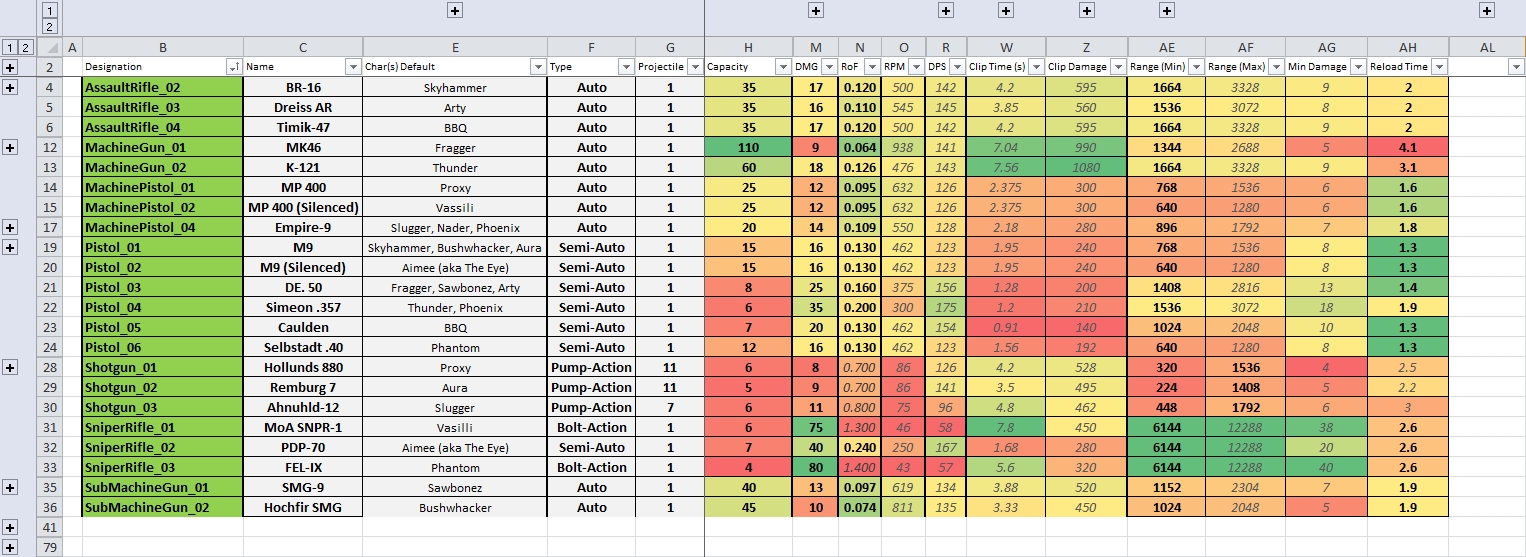
Task: Expand the row group beside row 28
Action: [x=10, y=368]
